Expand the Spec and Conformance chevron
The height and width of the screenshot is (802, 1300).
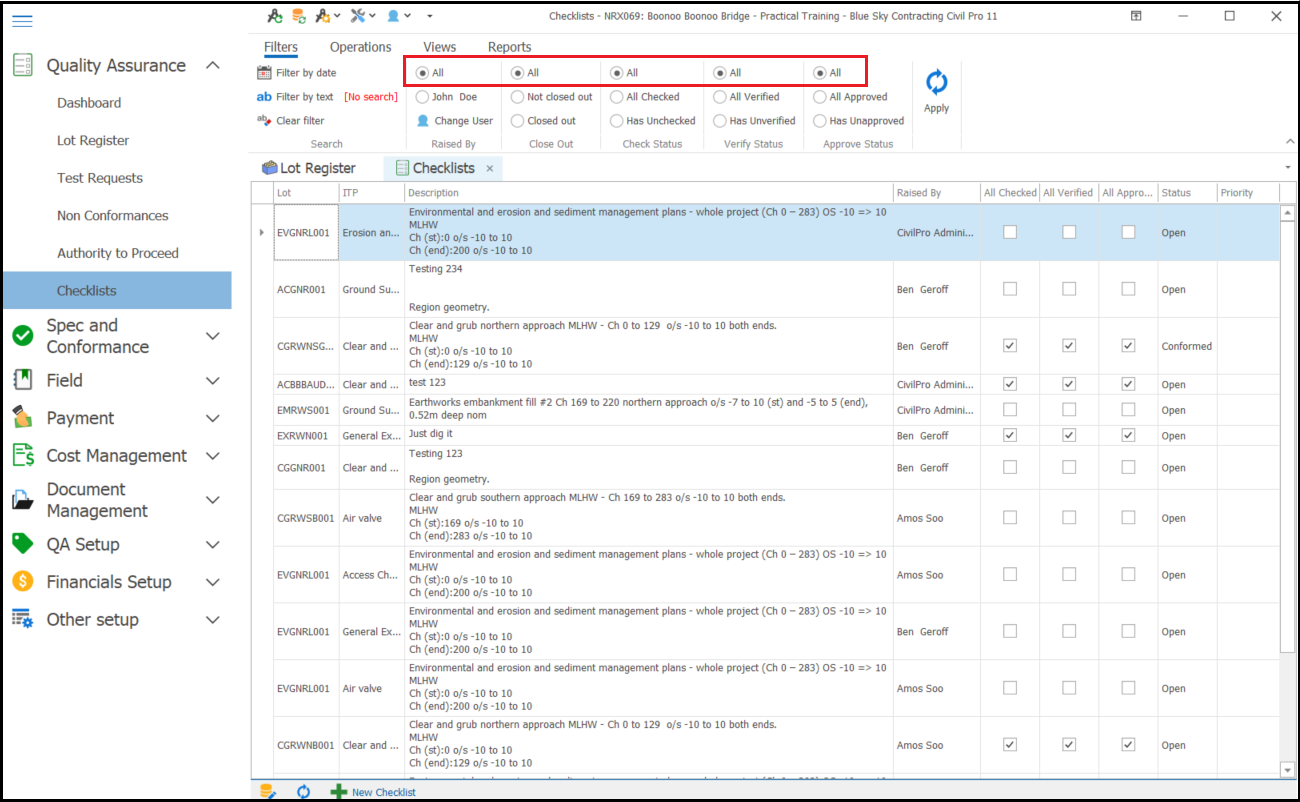[x=212, y=336]
